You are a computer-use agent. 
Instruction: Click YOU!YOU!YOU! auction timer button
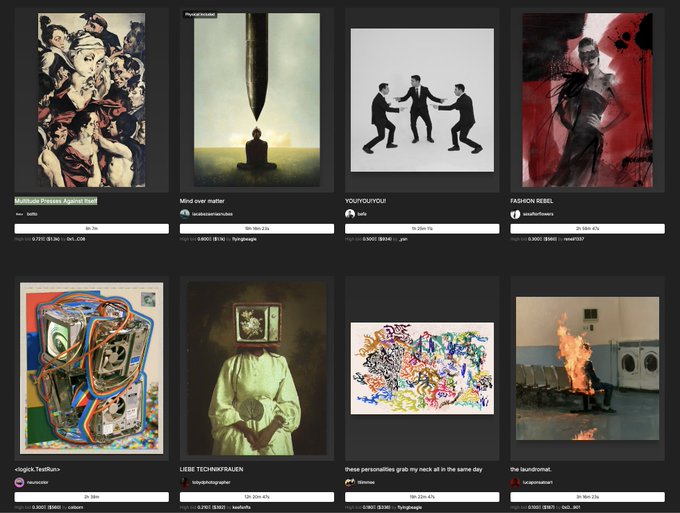422,229
